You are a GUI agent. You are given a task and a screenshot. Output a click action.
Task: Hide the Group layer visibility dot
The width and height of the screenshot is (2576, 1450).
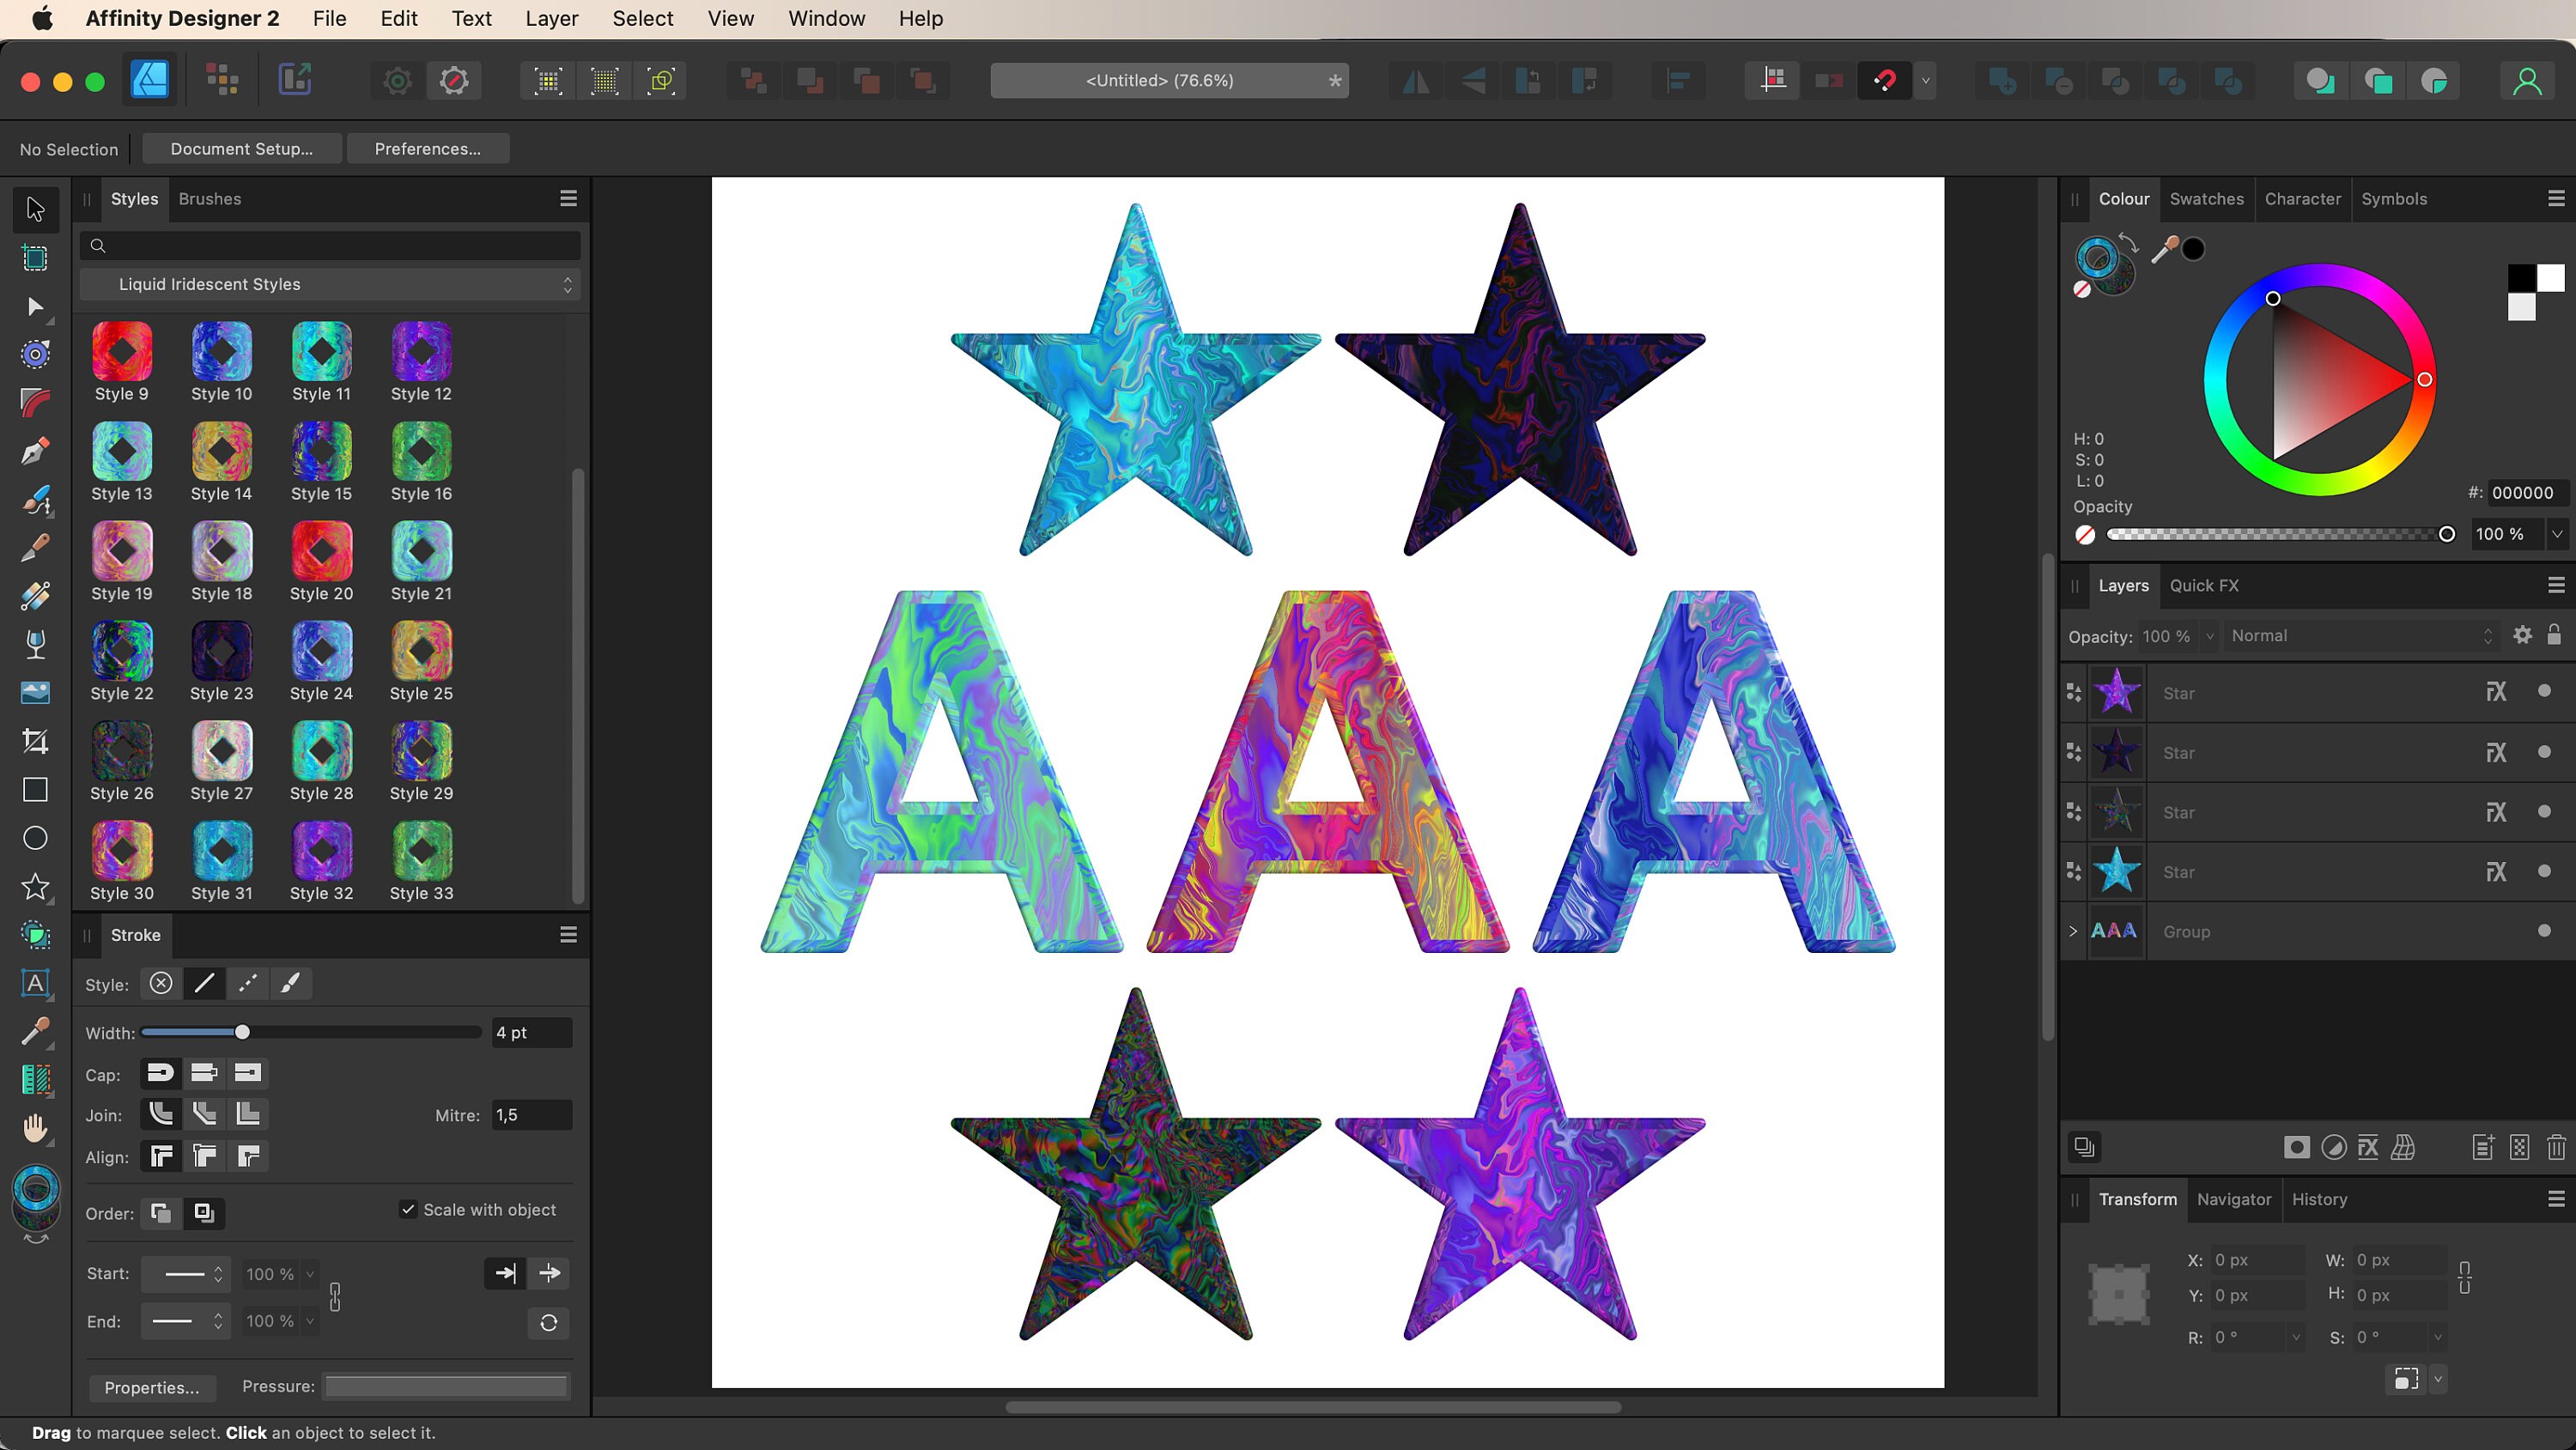[x=2544, y=931]
